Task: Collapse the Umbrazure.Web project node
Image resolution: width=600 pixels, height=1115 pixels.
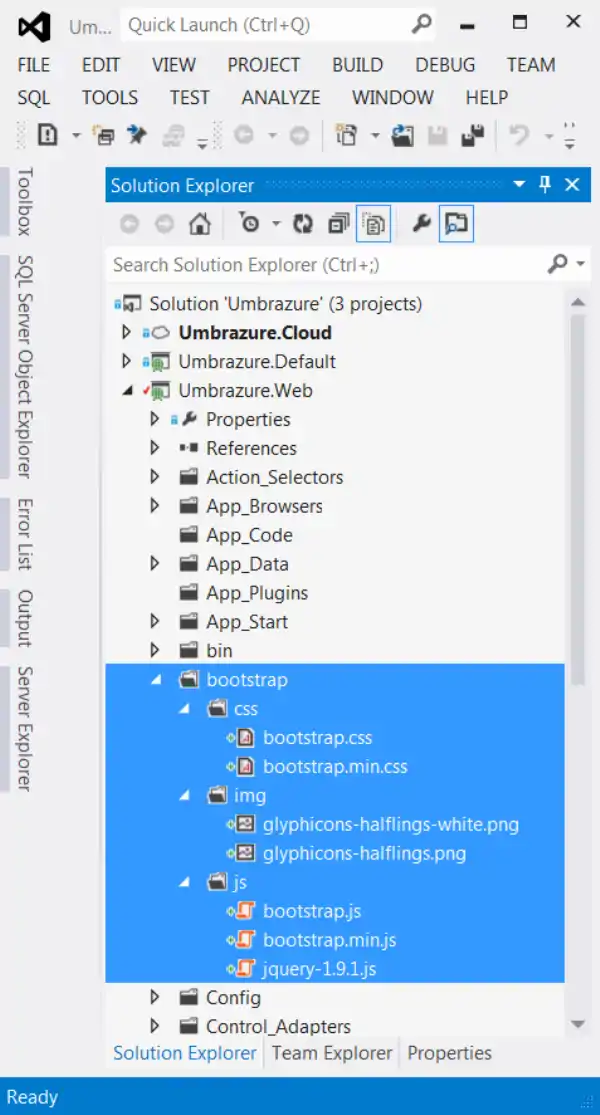Action: click(128, 391)
